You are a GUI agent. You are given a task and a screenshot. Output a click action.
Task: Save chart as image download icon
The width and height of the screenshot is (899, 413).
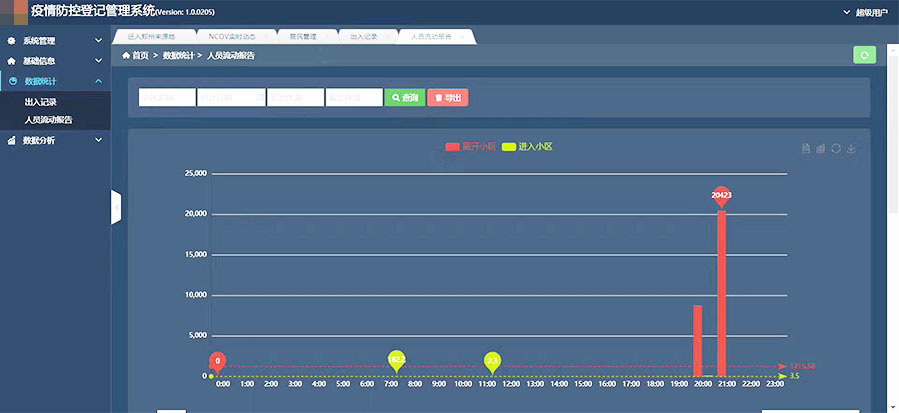pos(851,149)
